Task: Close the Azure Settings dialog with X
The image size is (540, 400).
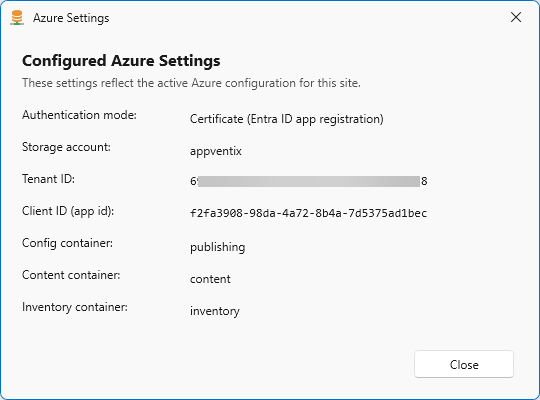Action: [x=516, y=17]
